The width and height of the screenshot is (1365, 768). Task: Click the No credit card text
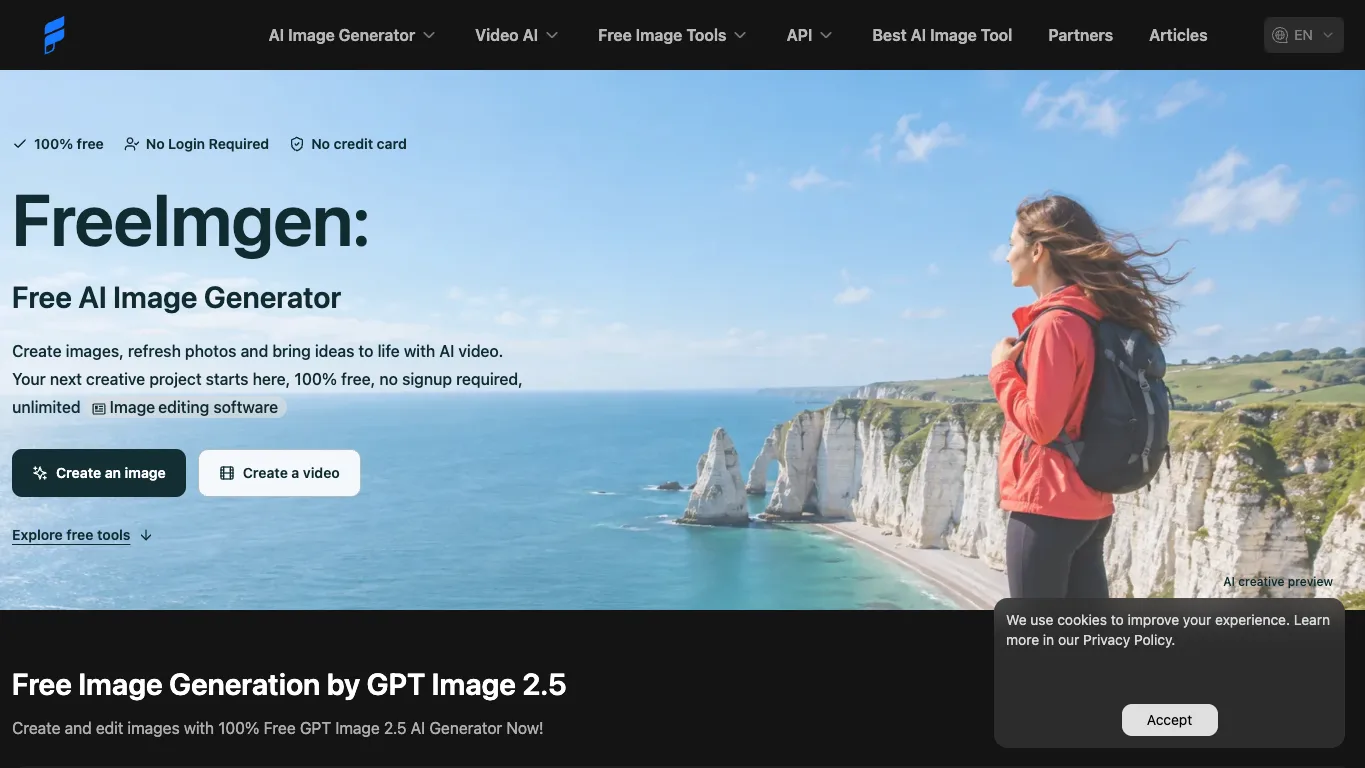(359, 144)
